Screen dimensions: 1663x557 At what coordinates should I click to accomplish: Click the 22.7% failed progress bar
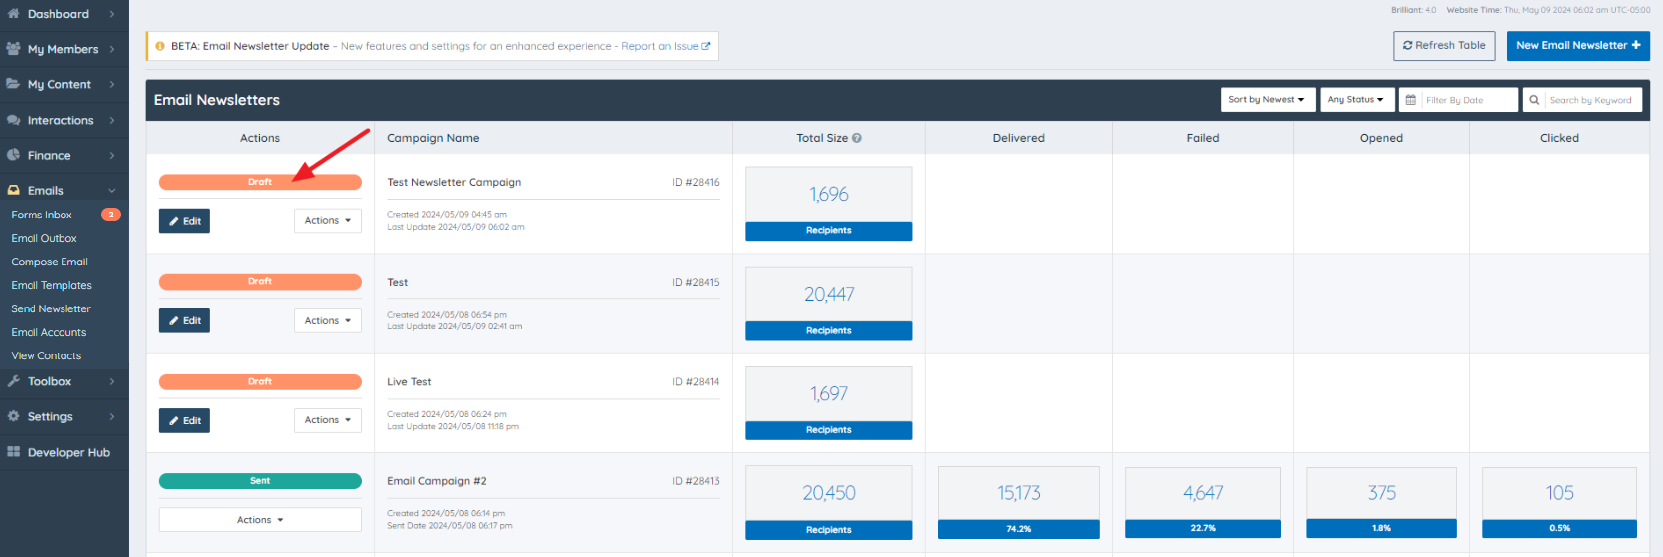click(1203, 529)
